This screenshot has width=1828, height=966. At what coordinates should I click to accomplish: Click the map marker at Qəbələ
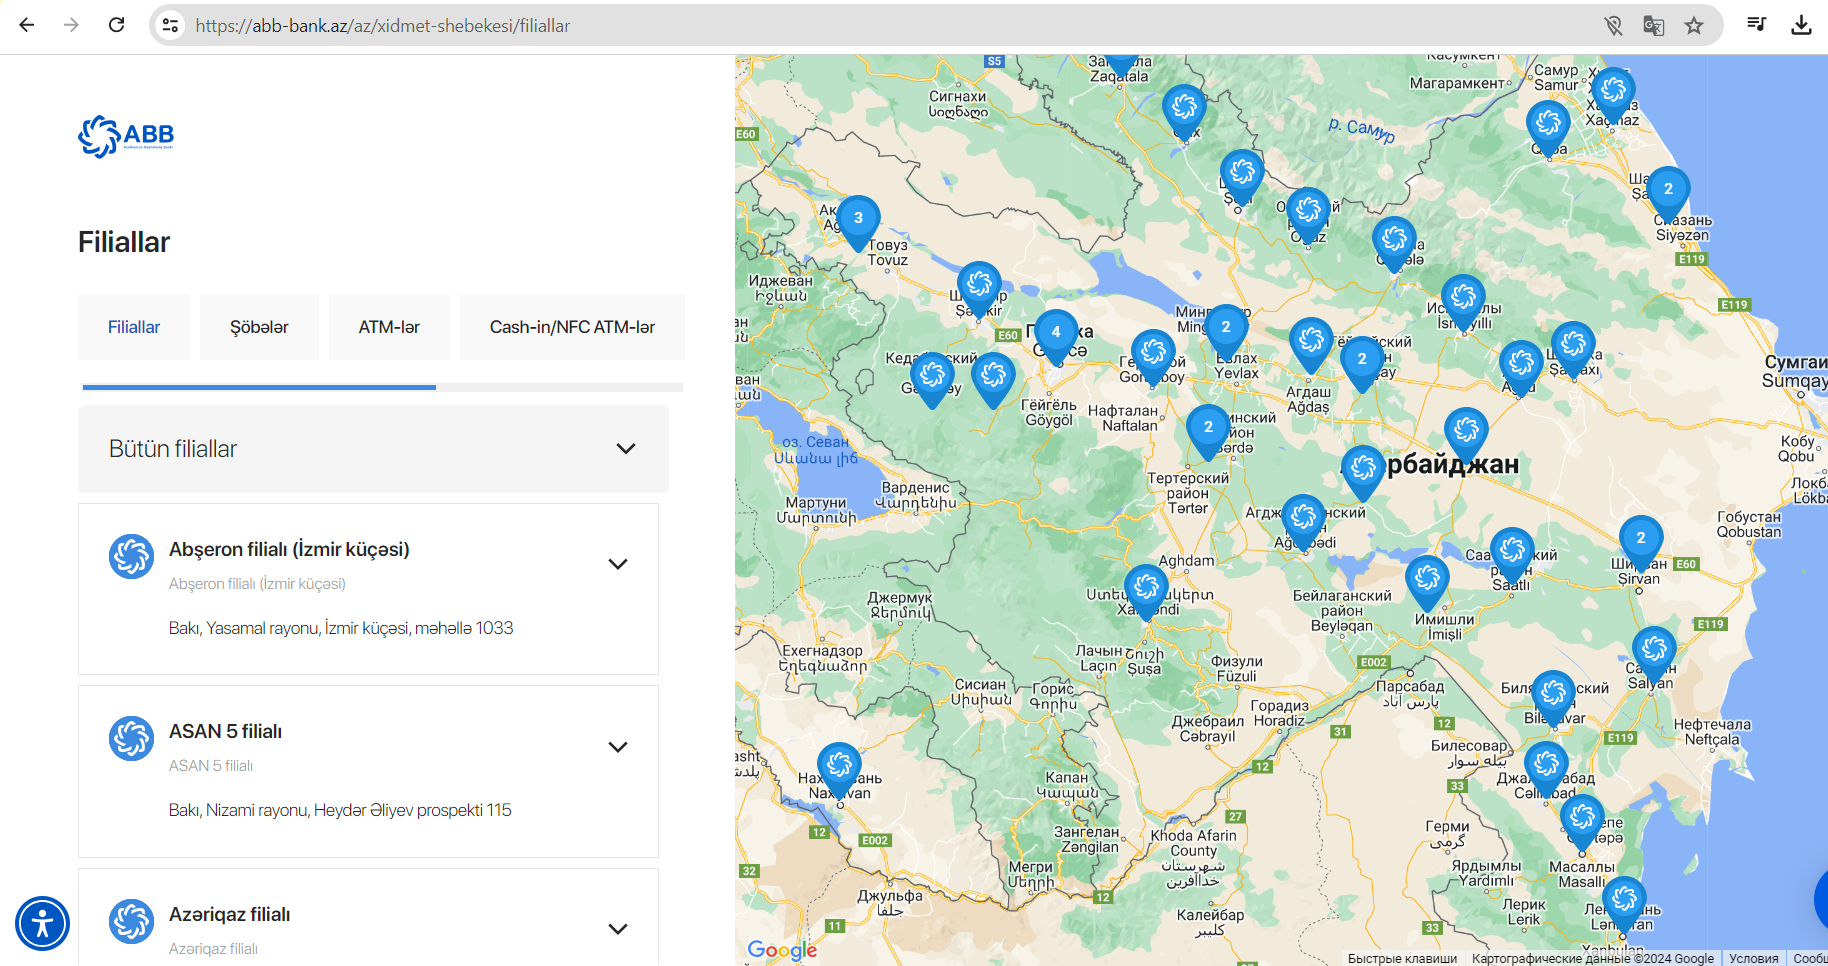(x=1394, y=243)
